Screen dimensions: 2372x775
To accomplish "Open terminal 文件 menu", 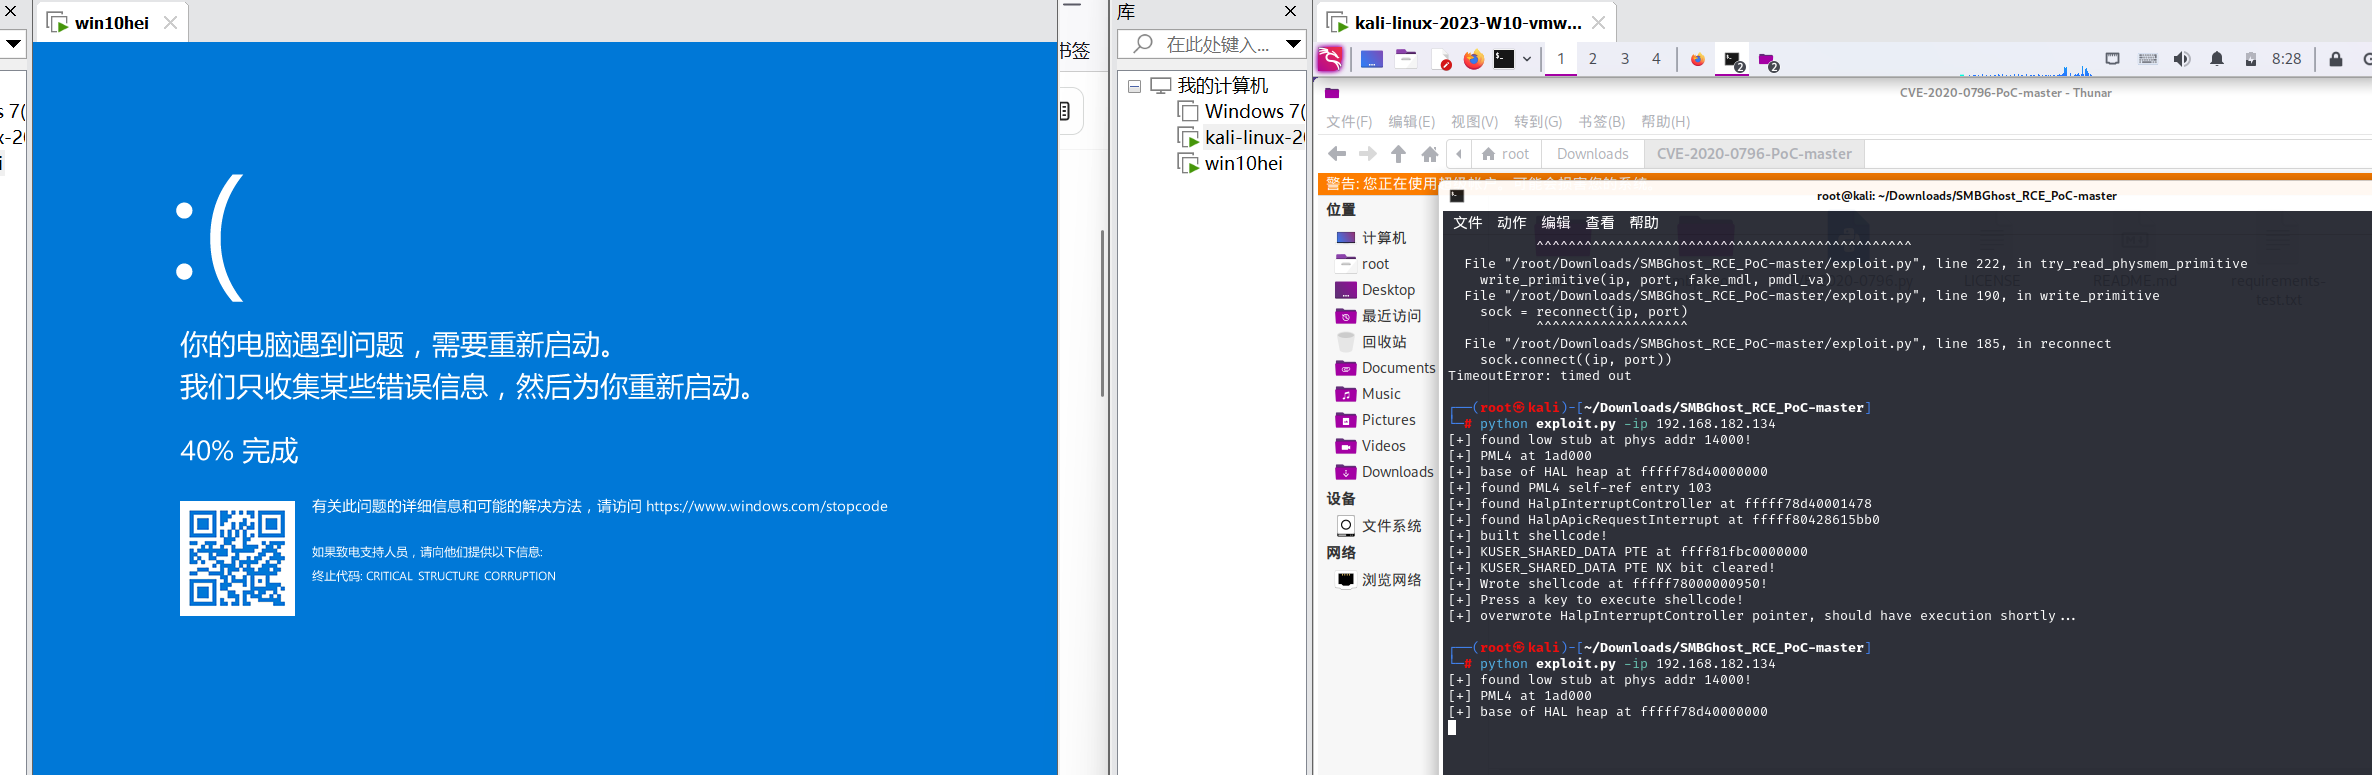I will [1467, 223].
